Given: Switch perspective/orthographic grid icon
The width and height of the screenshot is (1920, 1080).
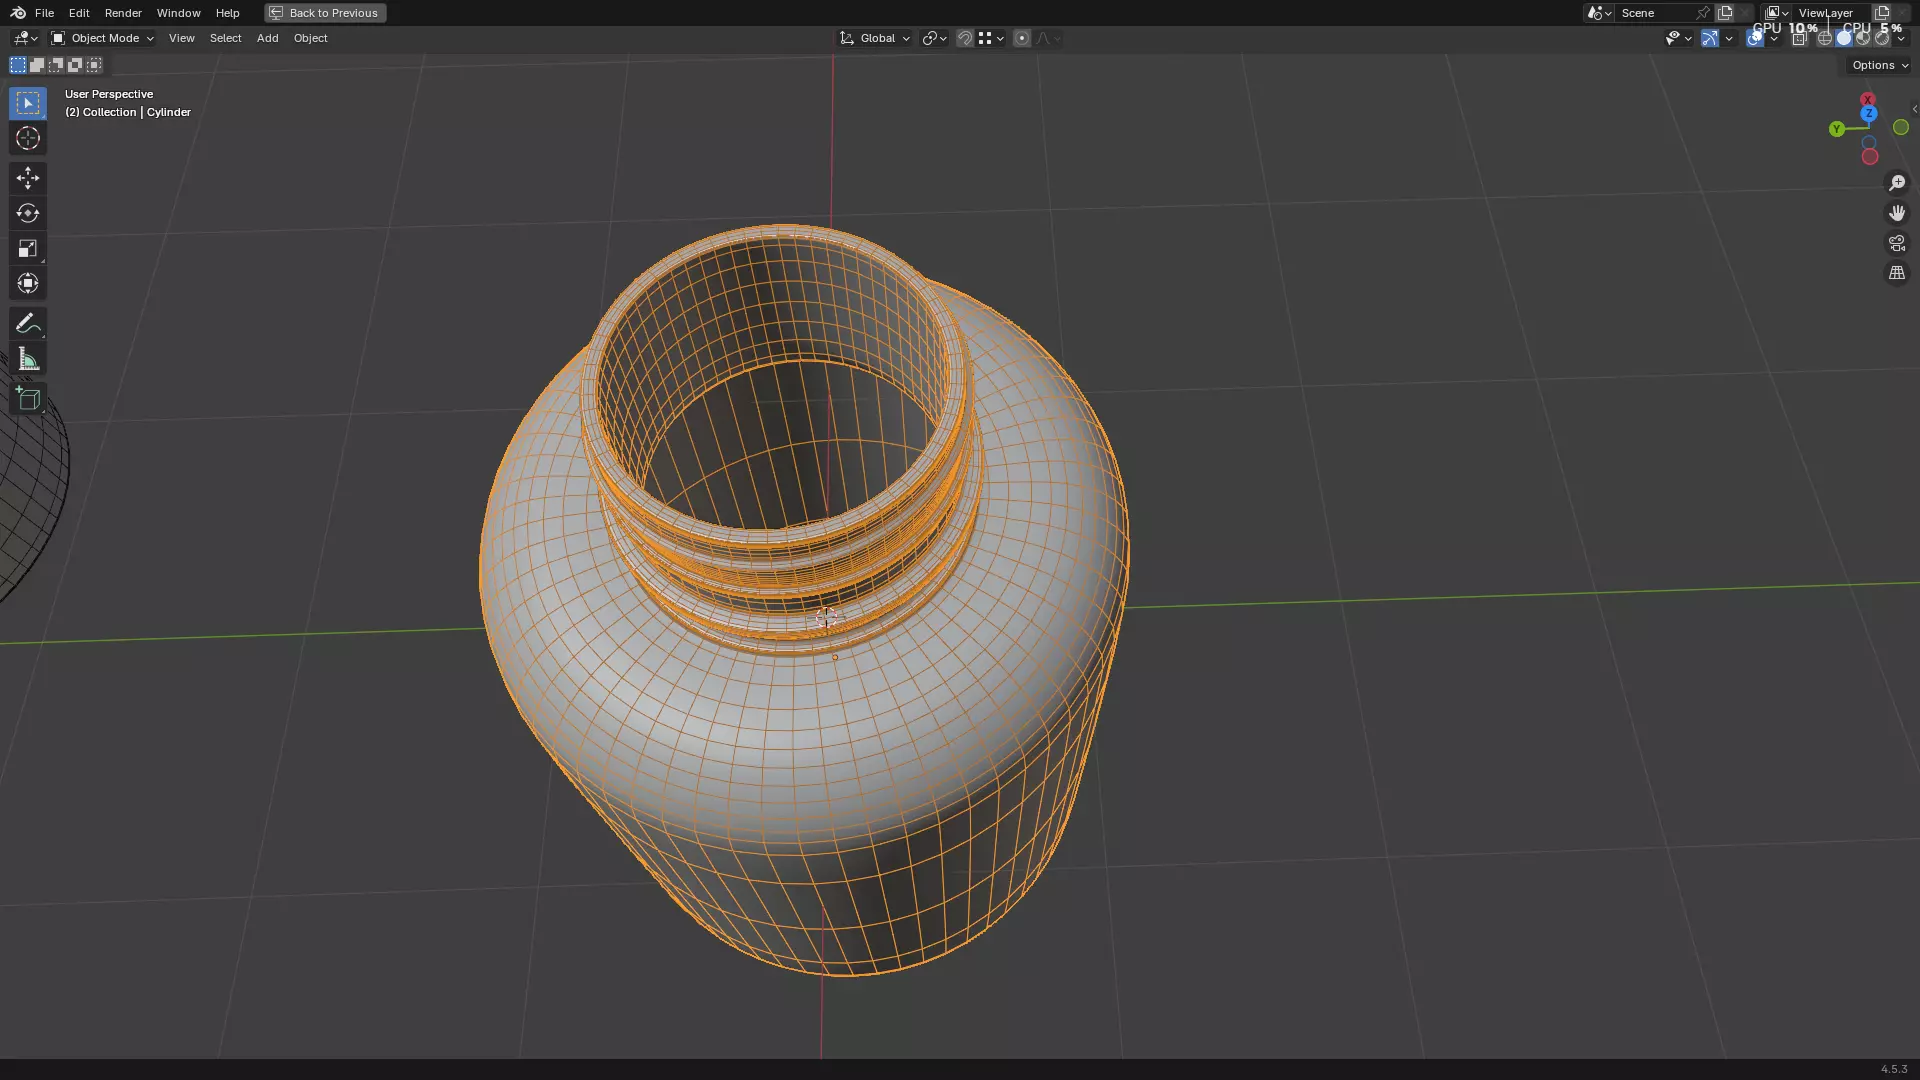Looking at the screenshot, I should coord(1897,273).
